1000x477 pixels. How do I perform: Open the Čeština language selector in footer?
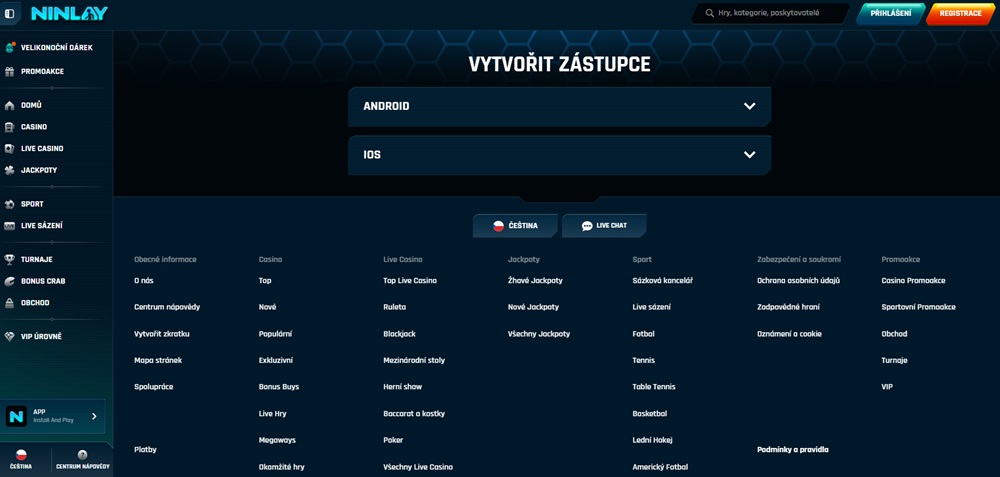point(515,226)
